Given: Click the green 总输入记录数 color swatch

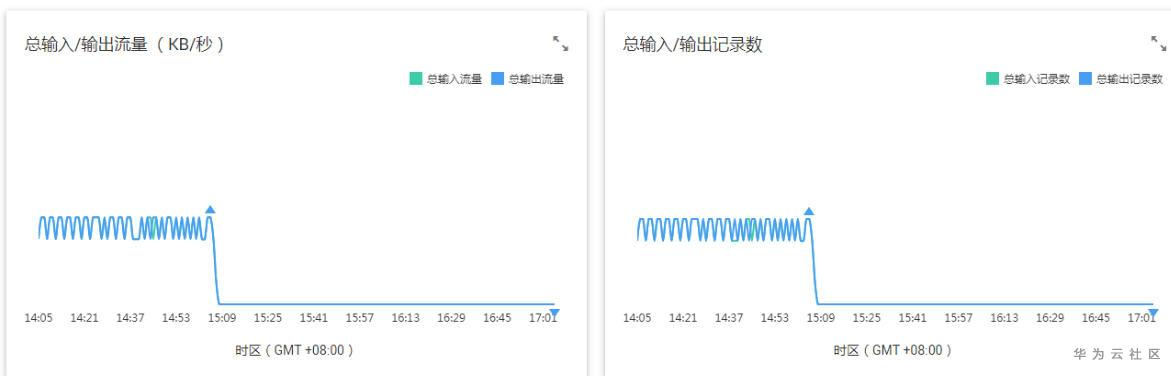Looking at the screenshot, I should tap(992, 78).
